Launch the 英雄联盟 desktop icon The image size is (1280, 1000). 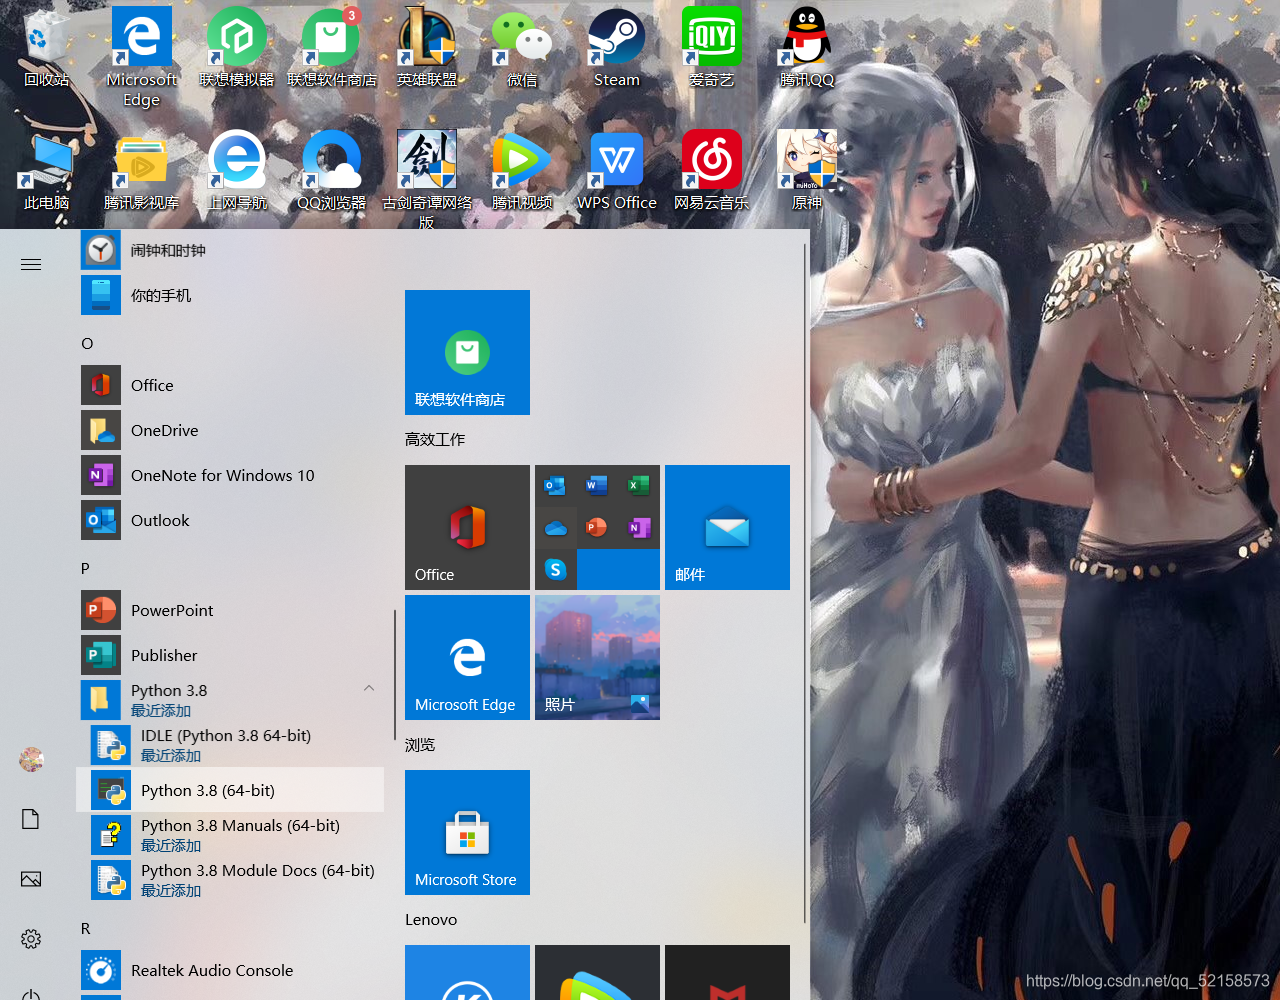pos(427,50)
